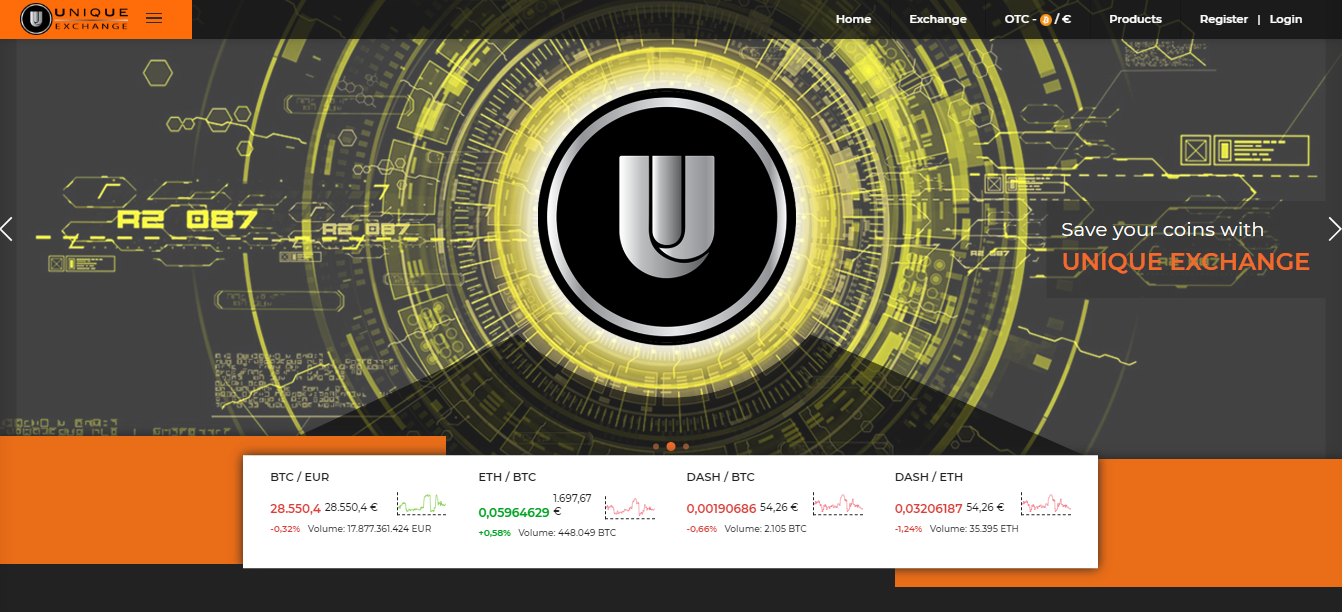1342x612 pixels.
Task: Open the ETH / BTC pair
Action: (x=507, y=477)
